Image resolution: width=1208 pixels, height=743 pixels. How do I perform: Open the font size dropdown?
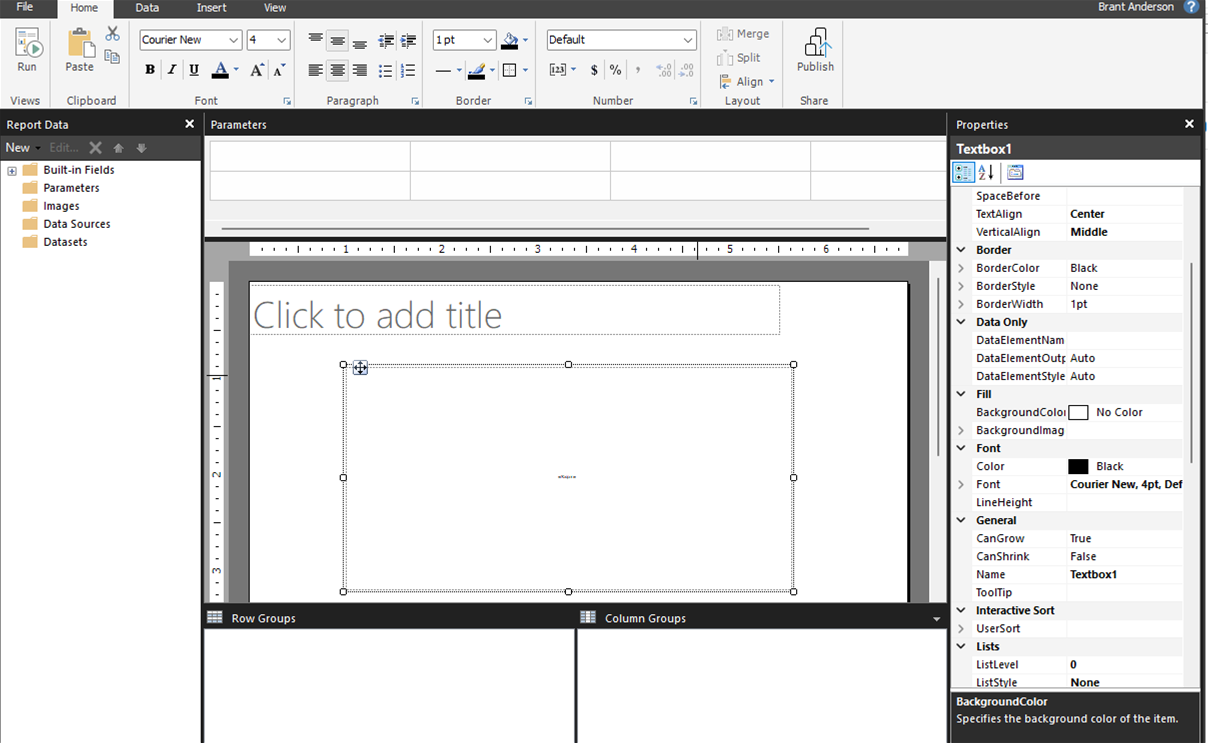click(282, 40)
